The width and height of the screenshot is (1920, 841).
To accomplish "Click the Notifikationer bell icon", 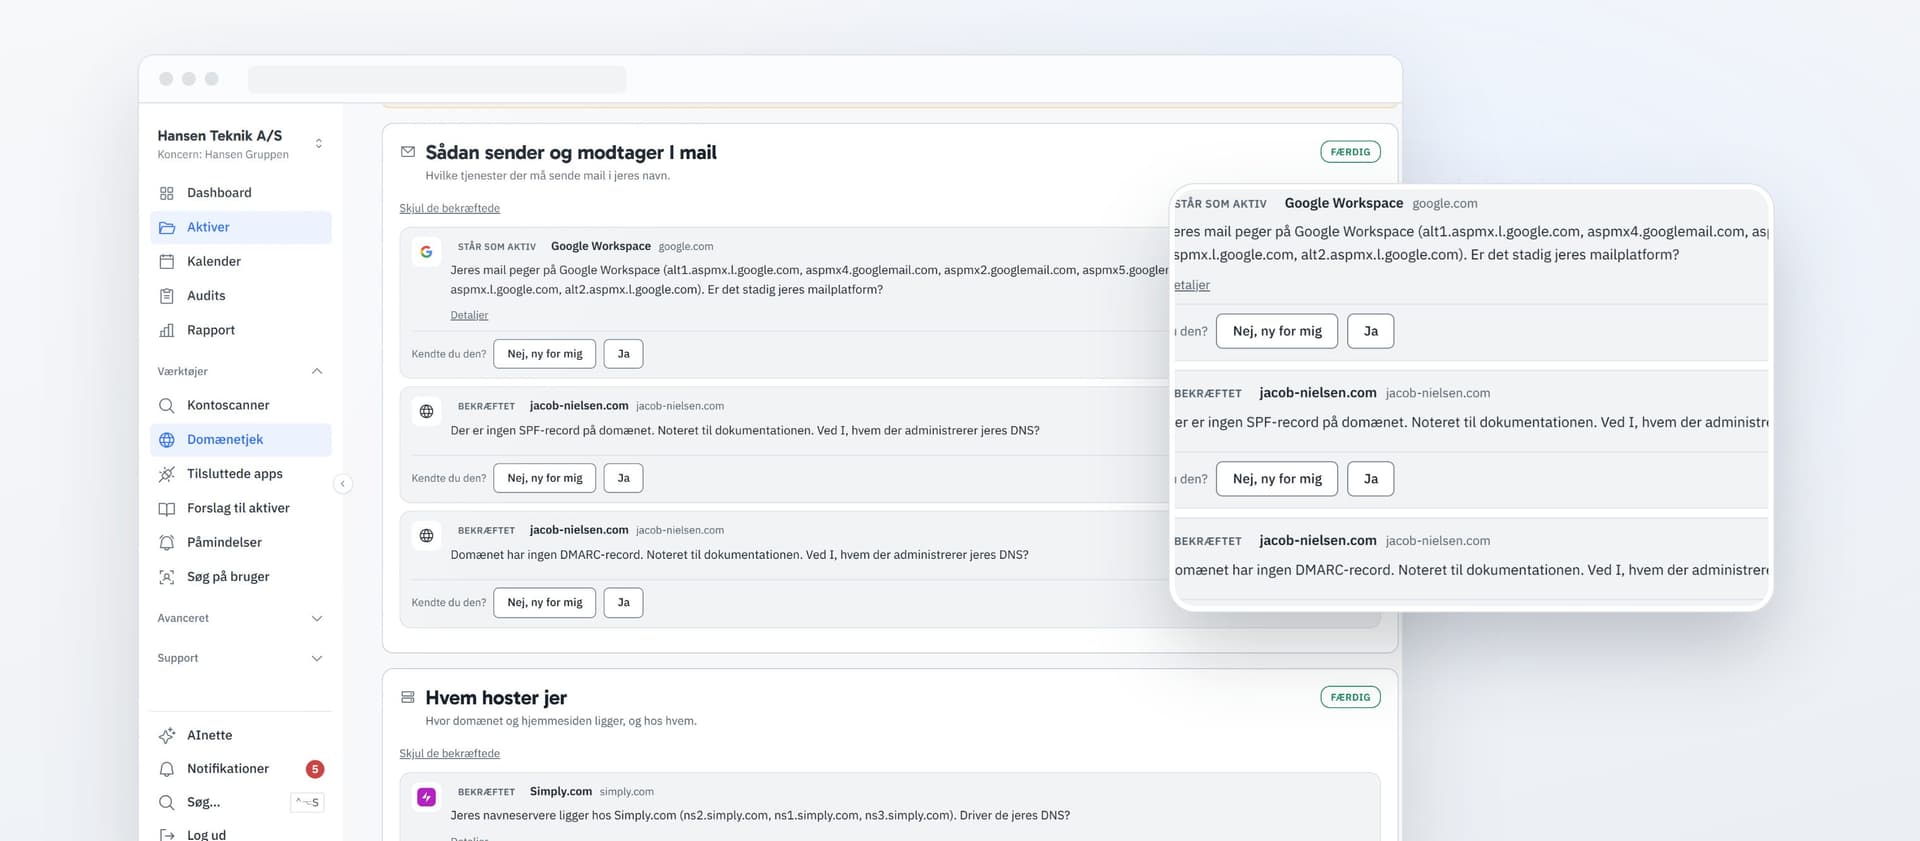I will 167,769.
